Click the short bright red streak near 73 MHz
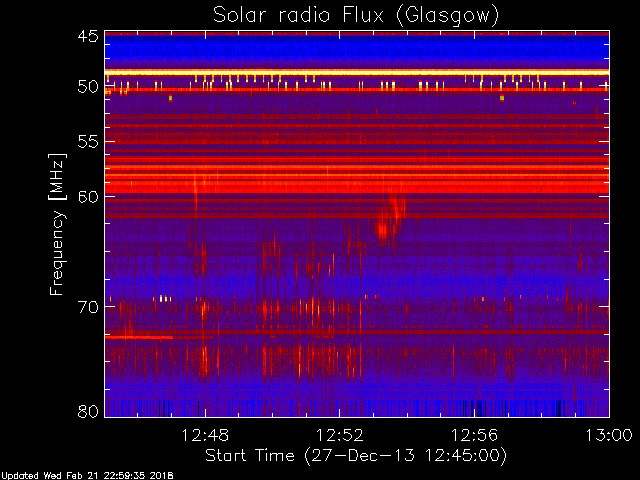Image resolution: width=640 pixels, height=480 pixels. pos(139,337)
